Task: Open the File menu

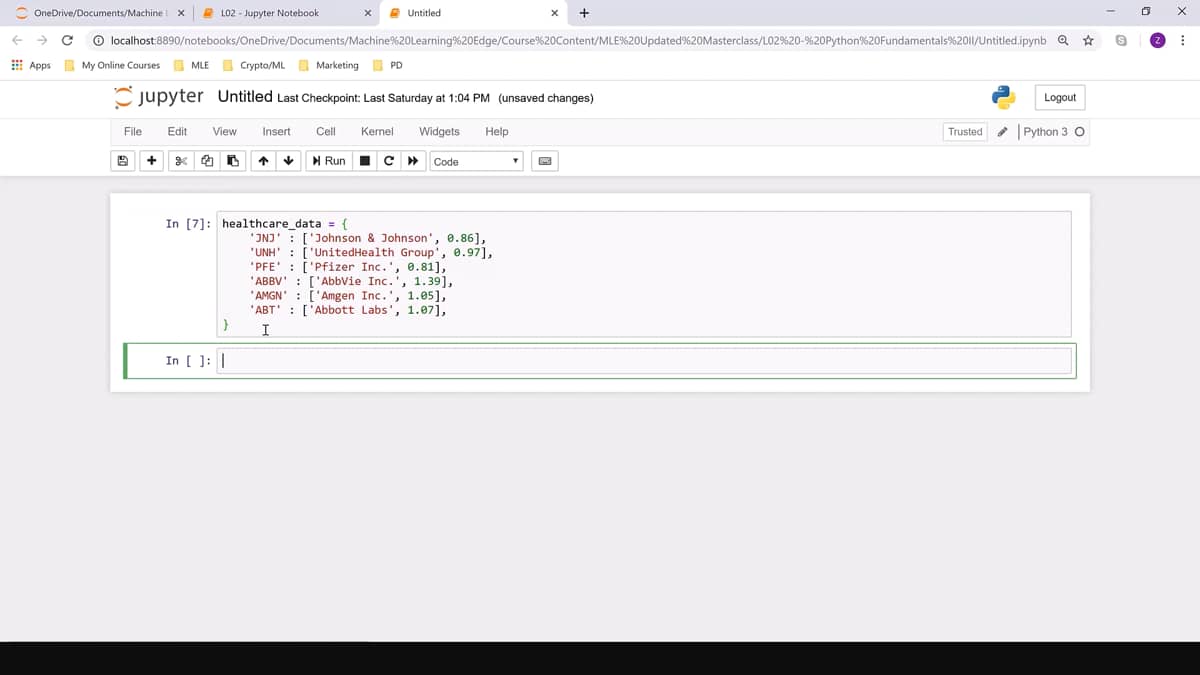Action: [132, 132]
